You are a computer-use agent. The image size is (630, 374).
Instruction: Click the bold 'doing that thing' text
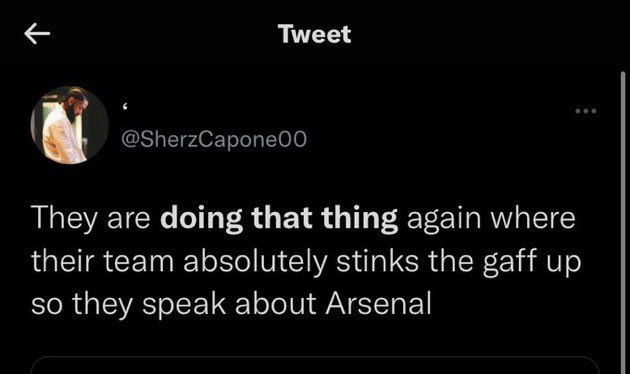279,219
